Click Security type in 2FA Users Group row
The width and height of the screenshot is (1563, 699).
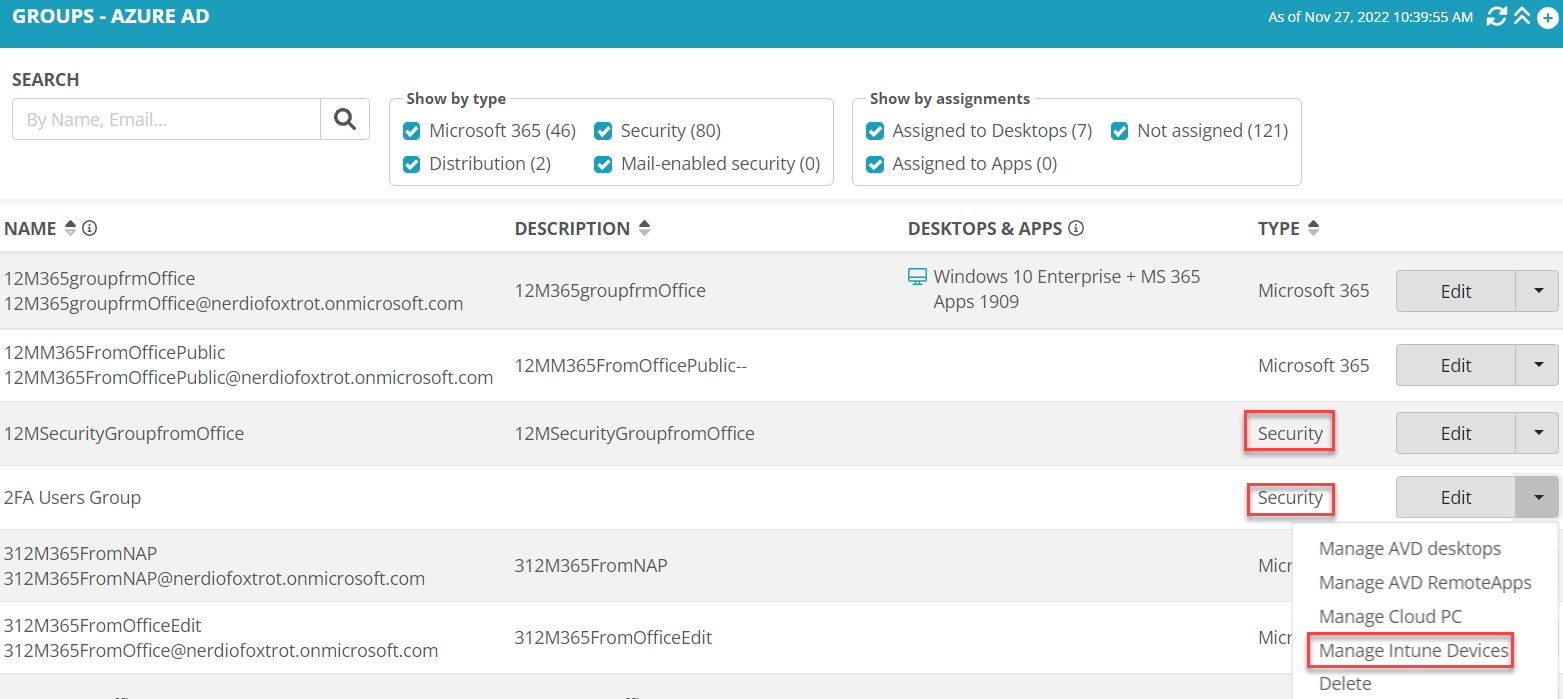pyautogui.click(x=1290, y=497)
